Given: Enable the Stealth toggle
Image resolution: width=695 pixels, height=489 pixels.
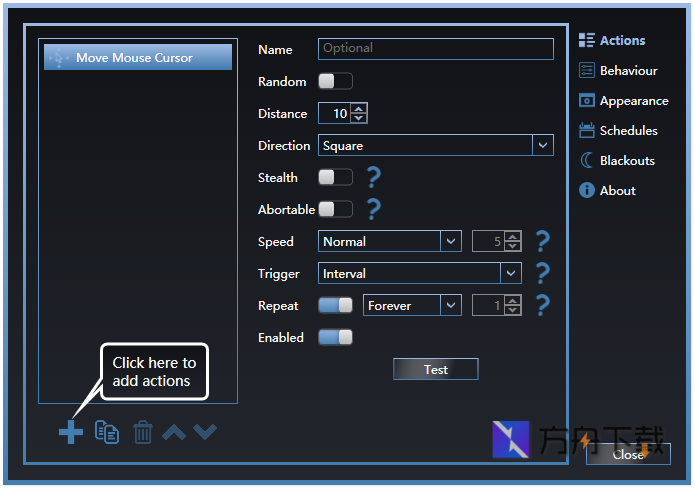Looking at the screenshot, I should (x=335, y=178).
